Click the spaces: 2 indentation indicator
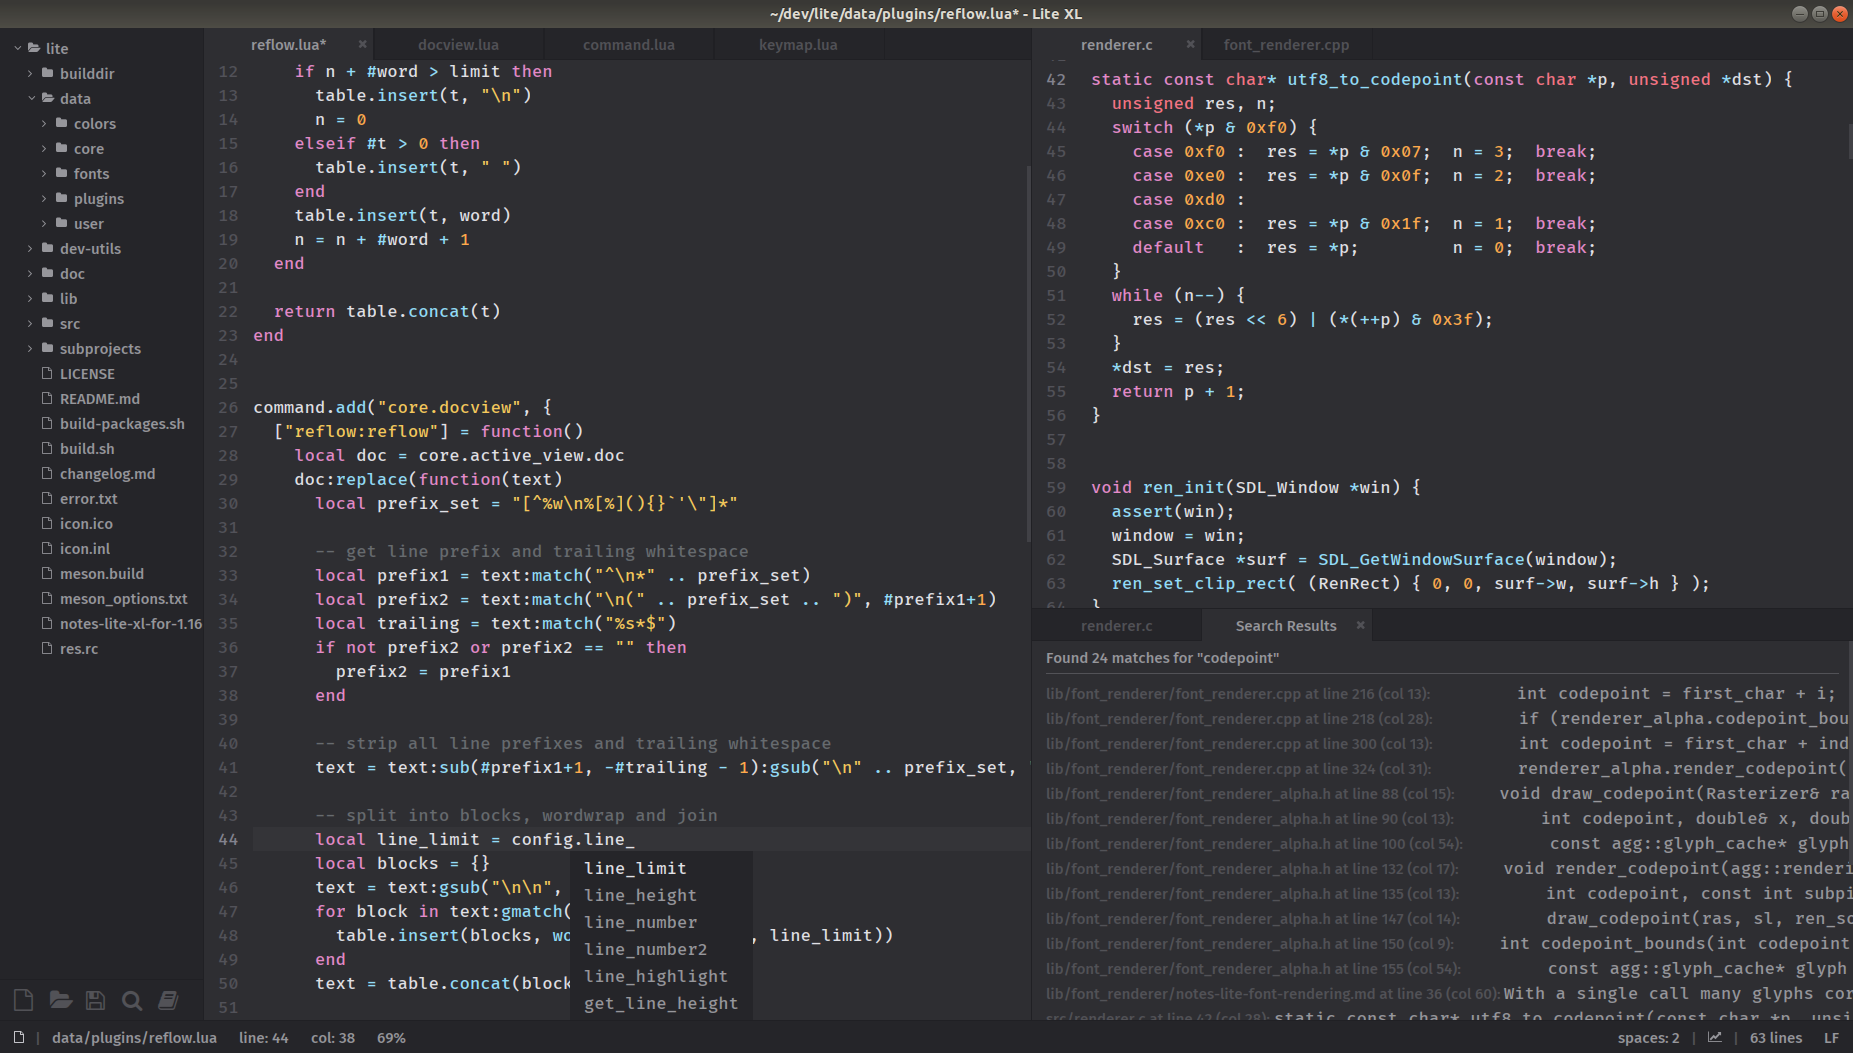The width and height of the screenshot is (1853, 1053). click(x=1648, y=1038)
